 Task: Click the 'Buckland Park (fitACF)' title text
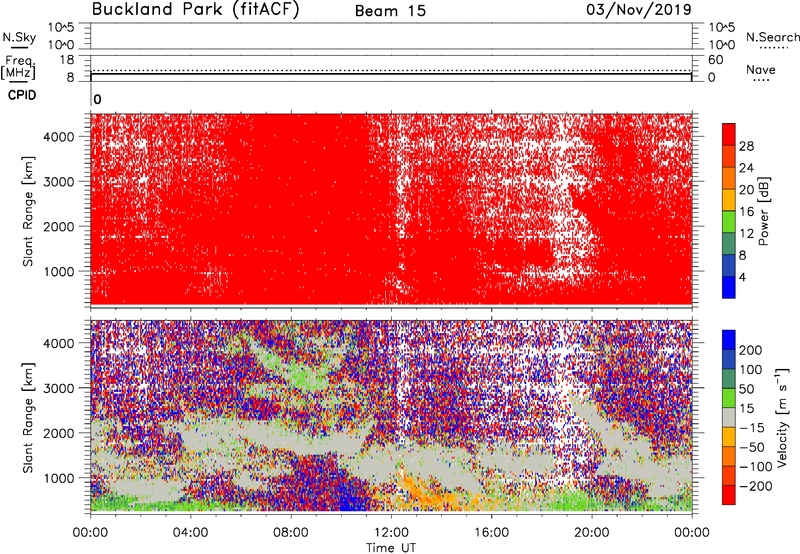click(x=195, y=9)
